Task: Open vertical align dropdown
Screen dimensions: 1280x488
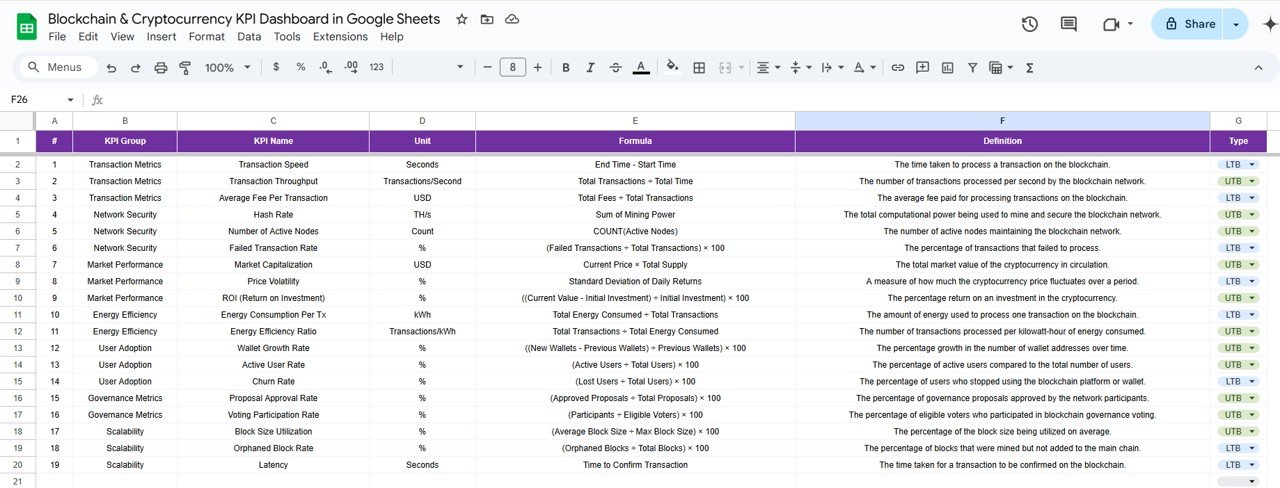Action: 800,67
